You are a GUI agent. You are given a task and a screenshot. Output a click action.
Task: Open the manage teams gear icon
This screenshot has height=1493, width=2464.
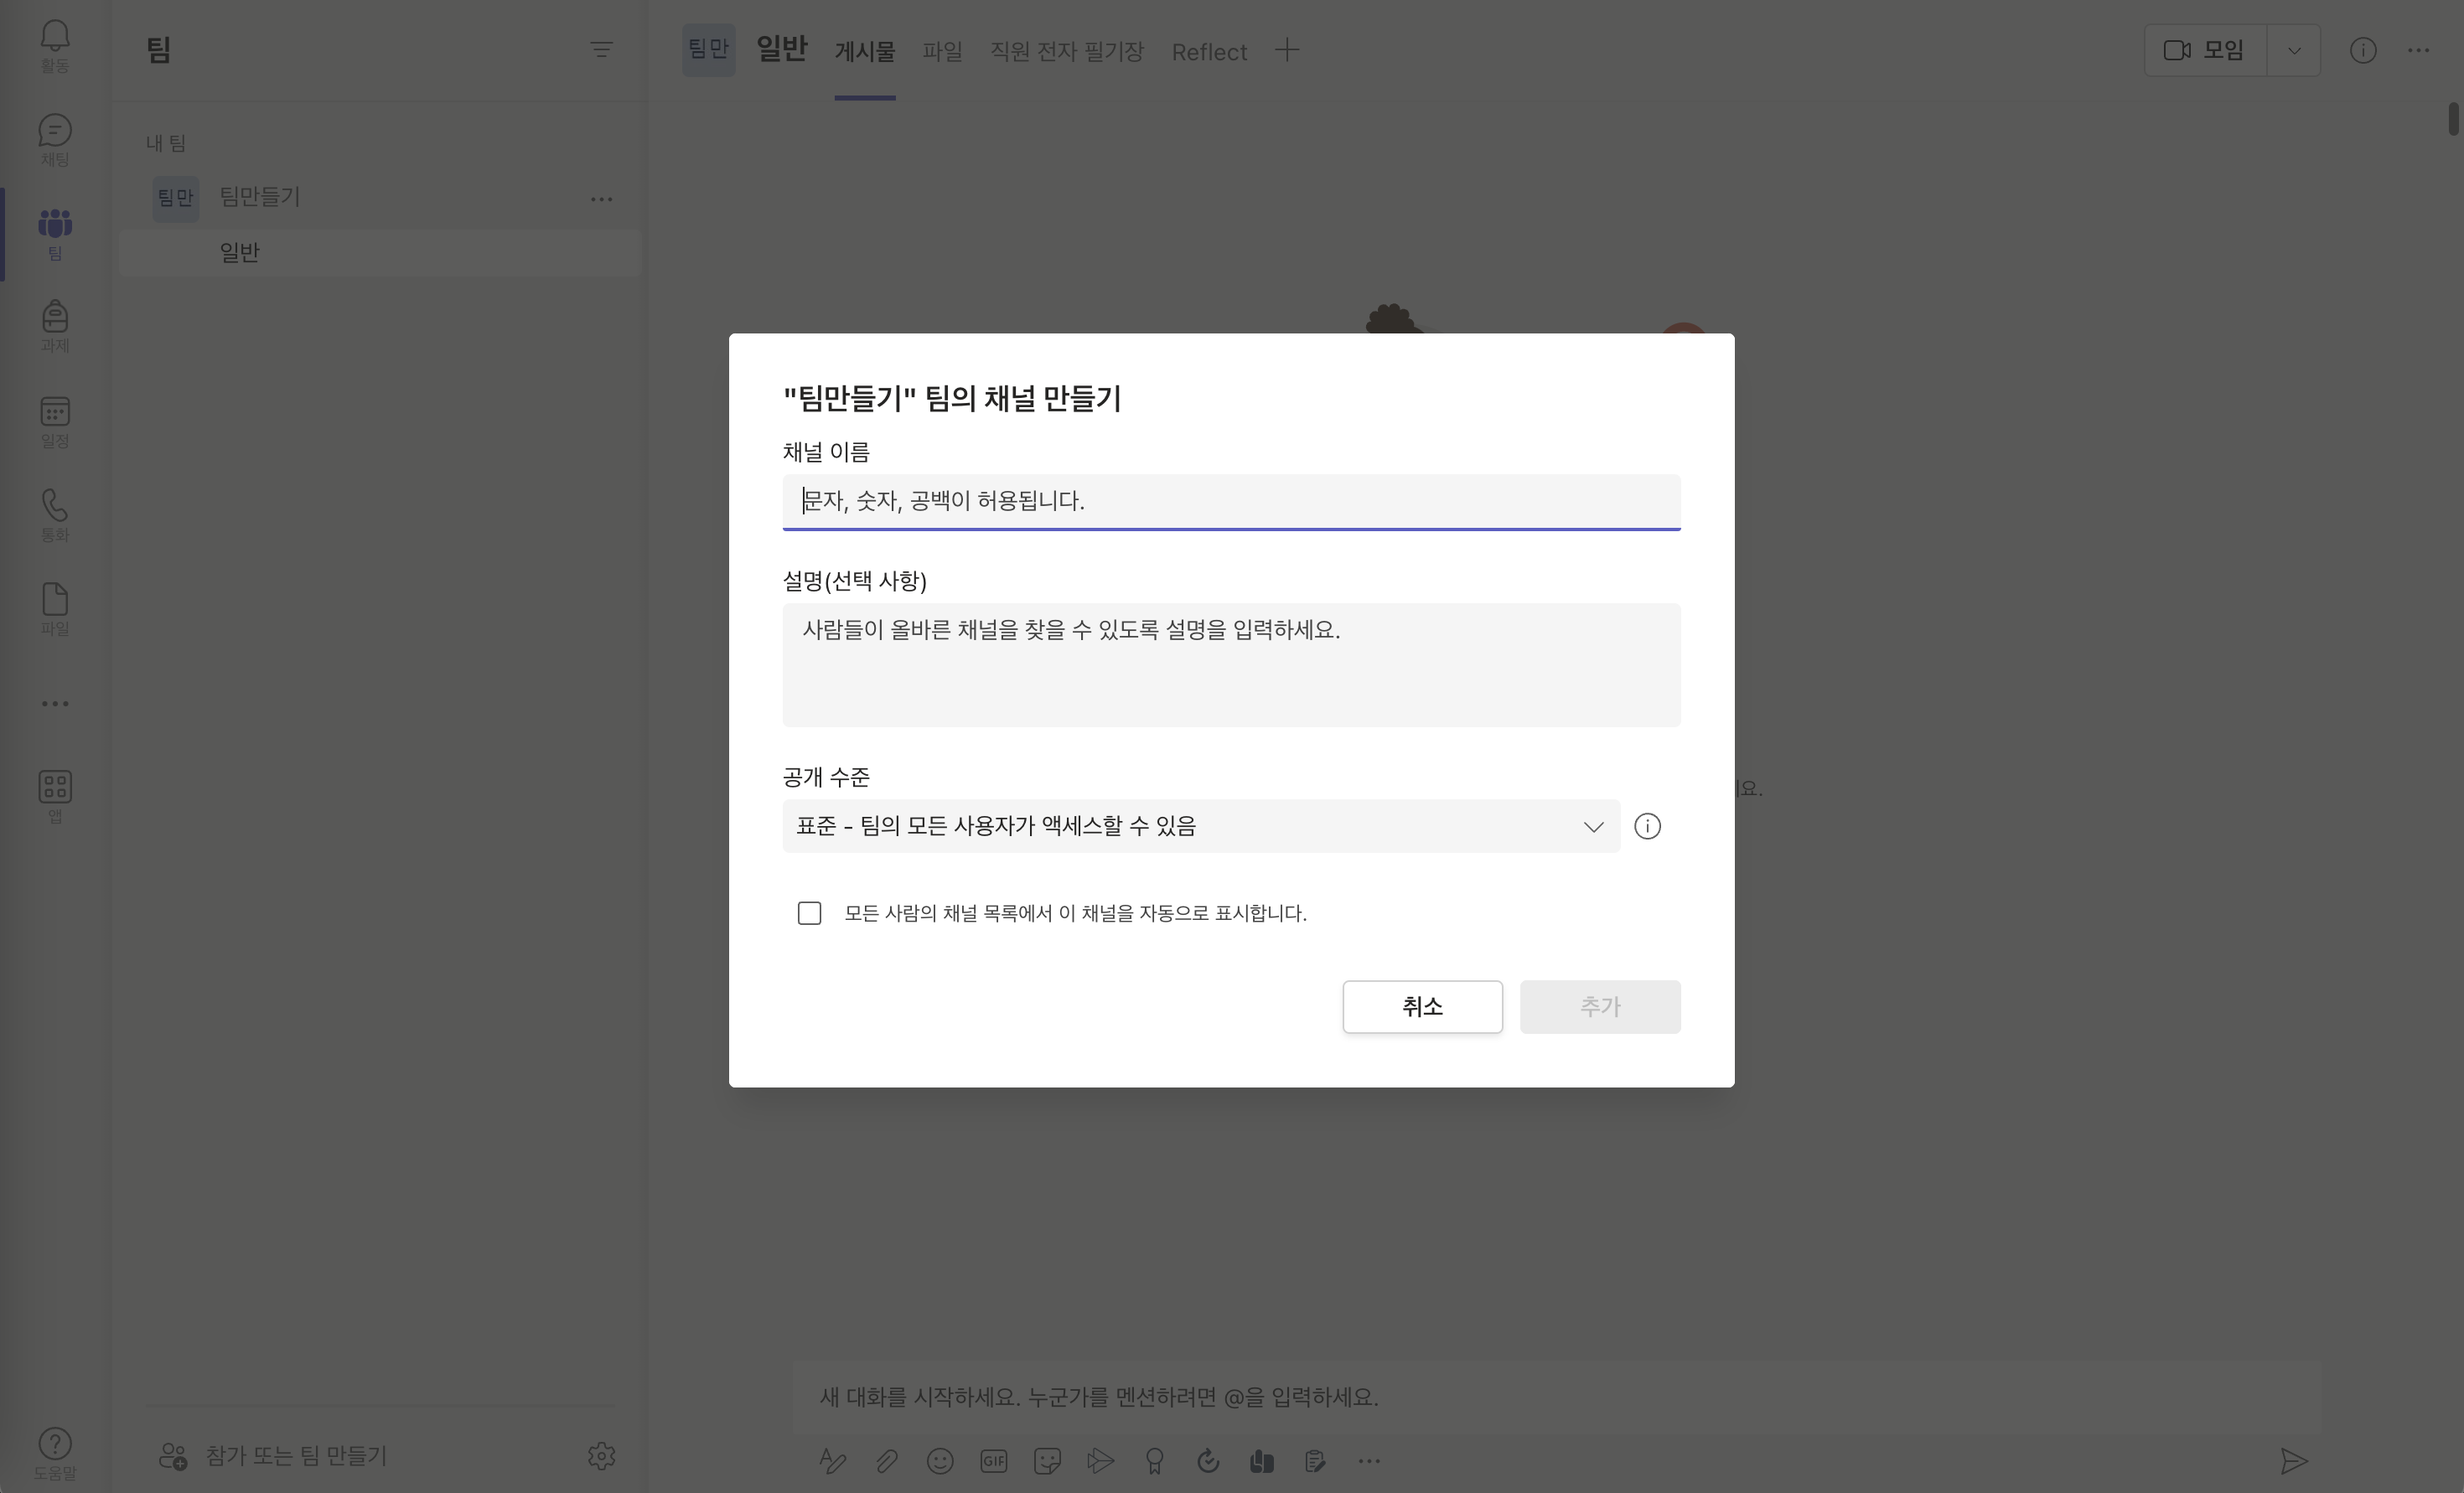click(601, 1456)
